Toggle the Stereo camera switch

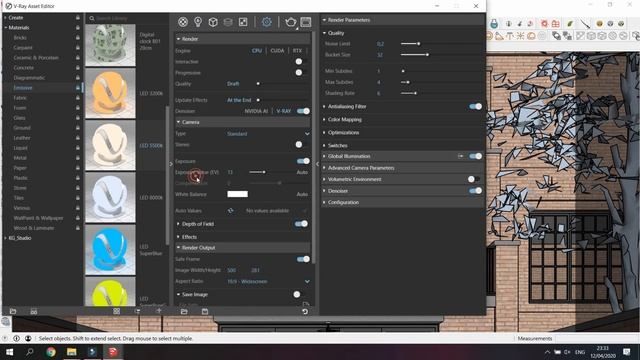(302, 144)
